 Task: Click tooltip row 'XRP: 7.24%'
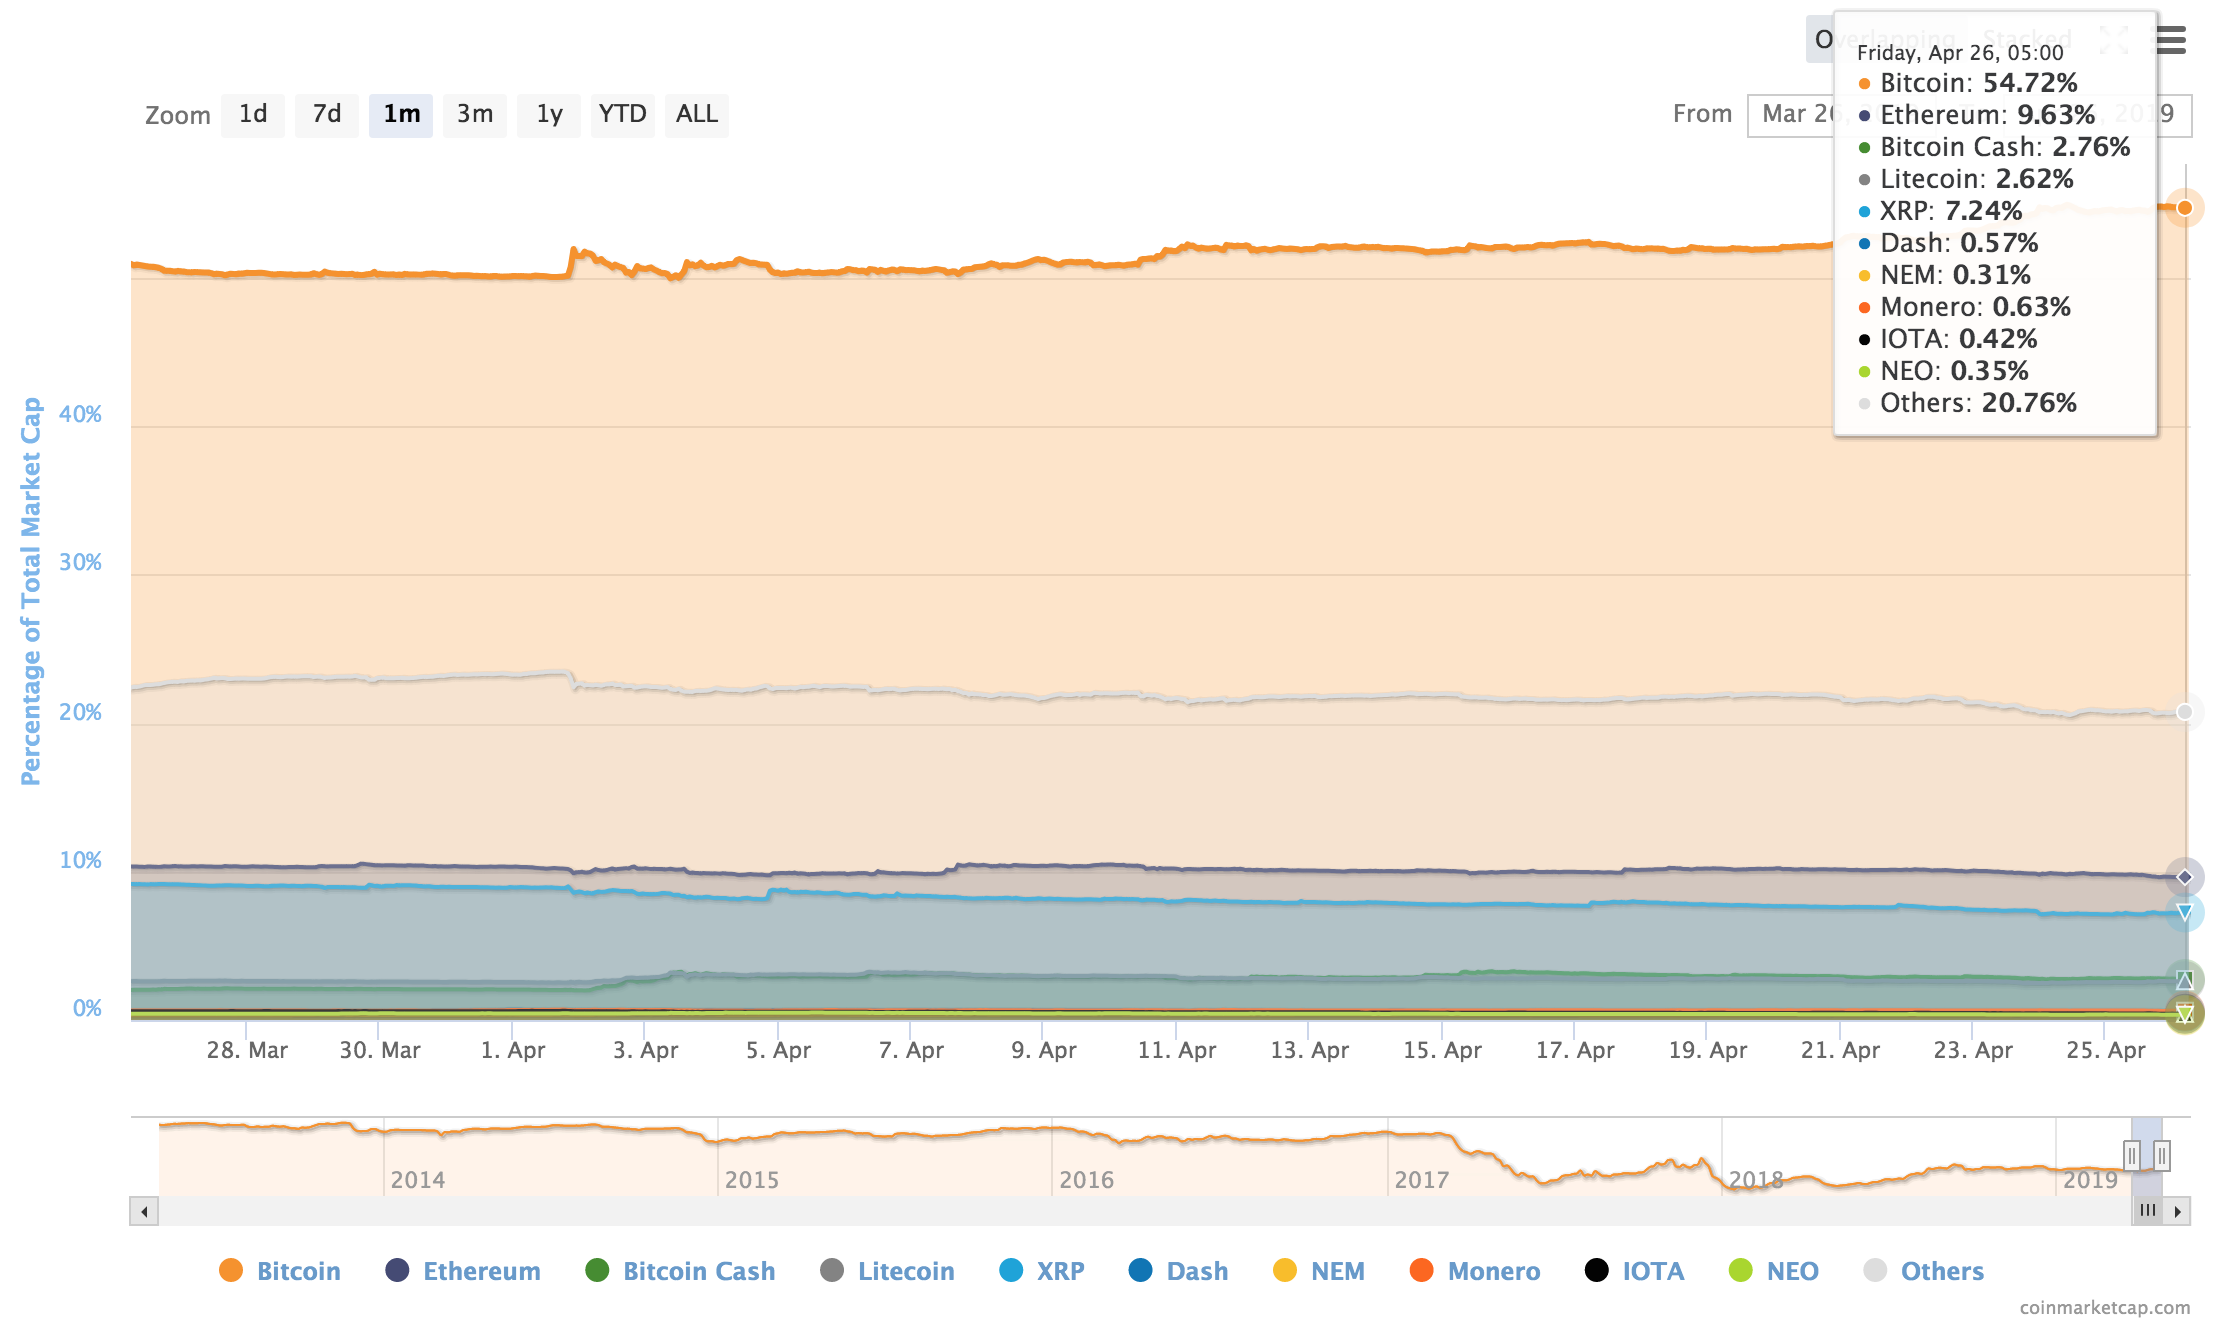pos(1940,211)
